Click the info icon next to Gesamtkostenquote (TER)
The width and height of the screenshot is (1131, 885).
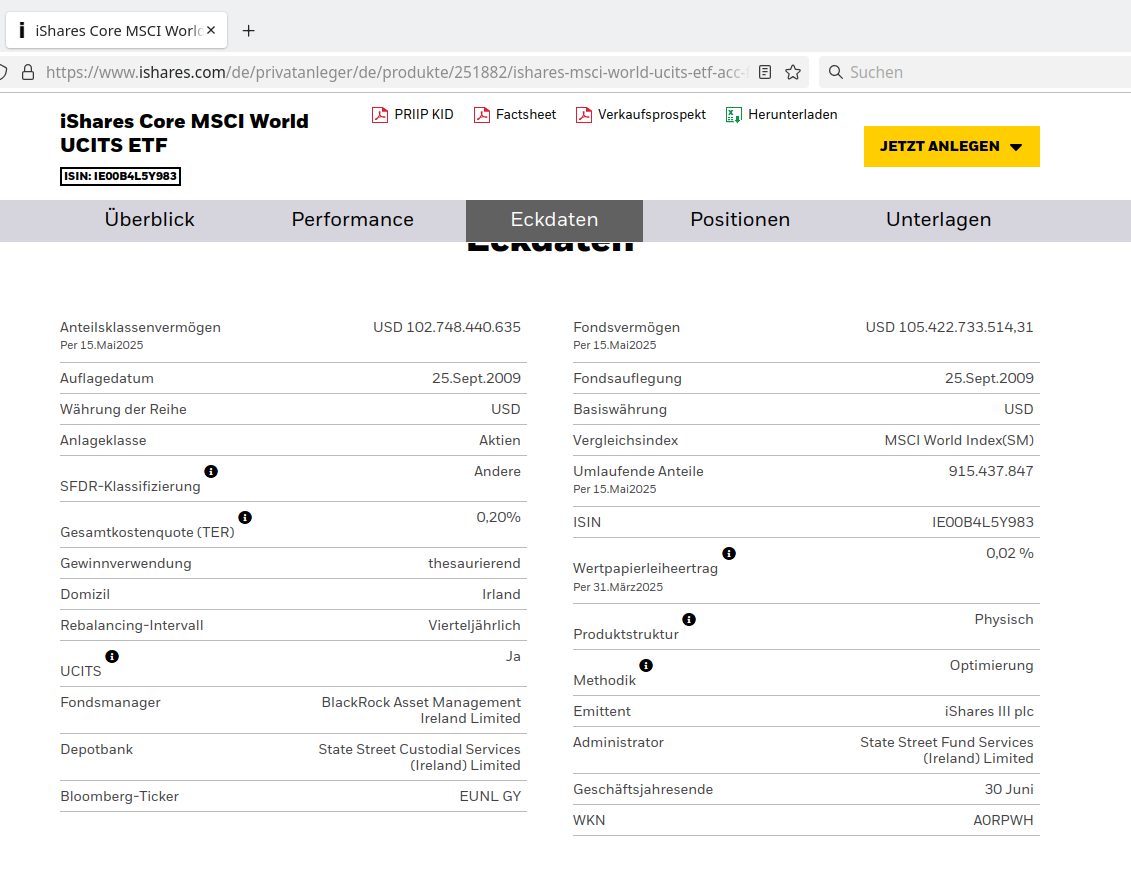click(245, 517)
